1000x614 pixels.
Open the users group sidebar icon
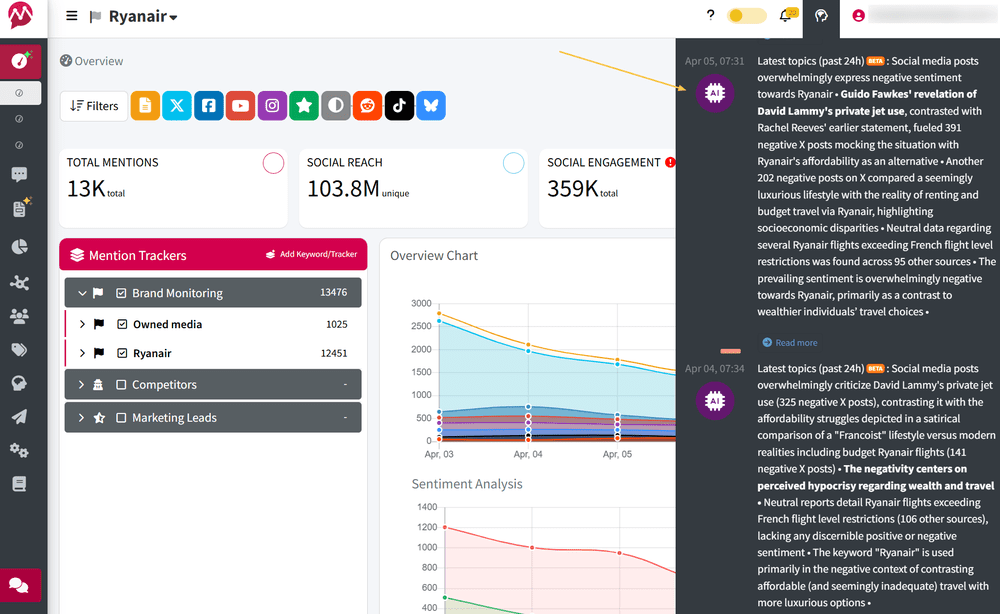pyautogui.click(x=19, y=316)
